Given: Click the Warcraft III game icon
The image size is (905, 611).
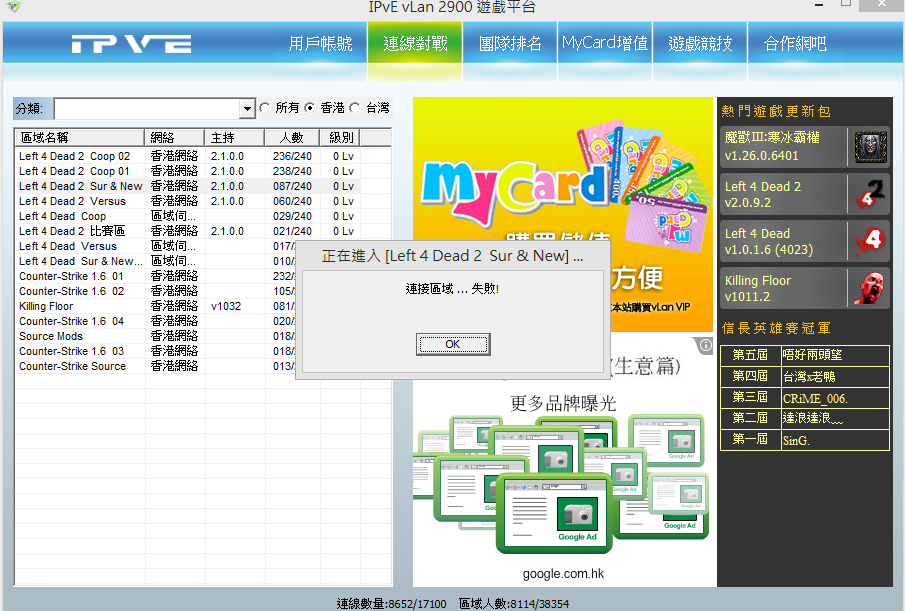Looking at the screenshot, I should point(870,147).
